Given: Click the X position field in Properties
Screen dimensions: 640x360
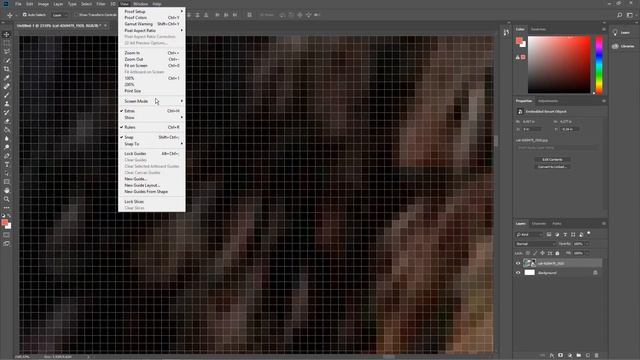Looking at the screenshot, I should click(x=531, y=129).
